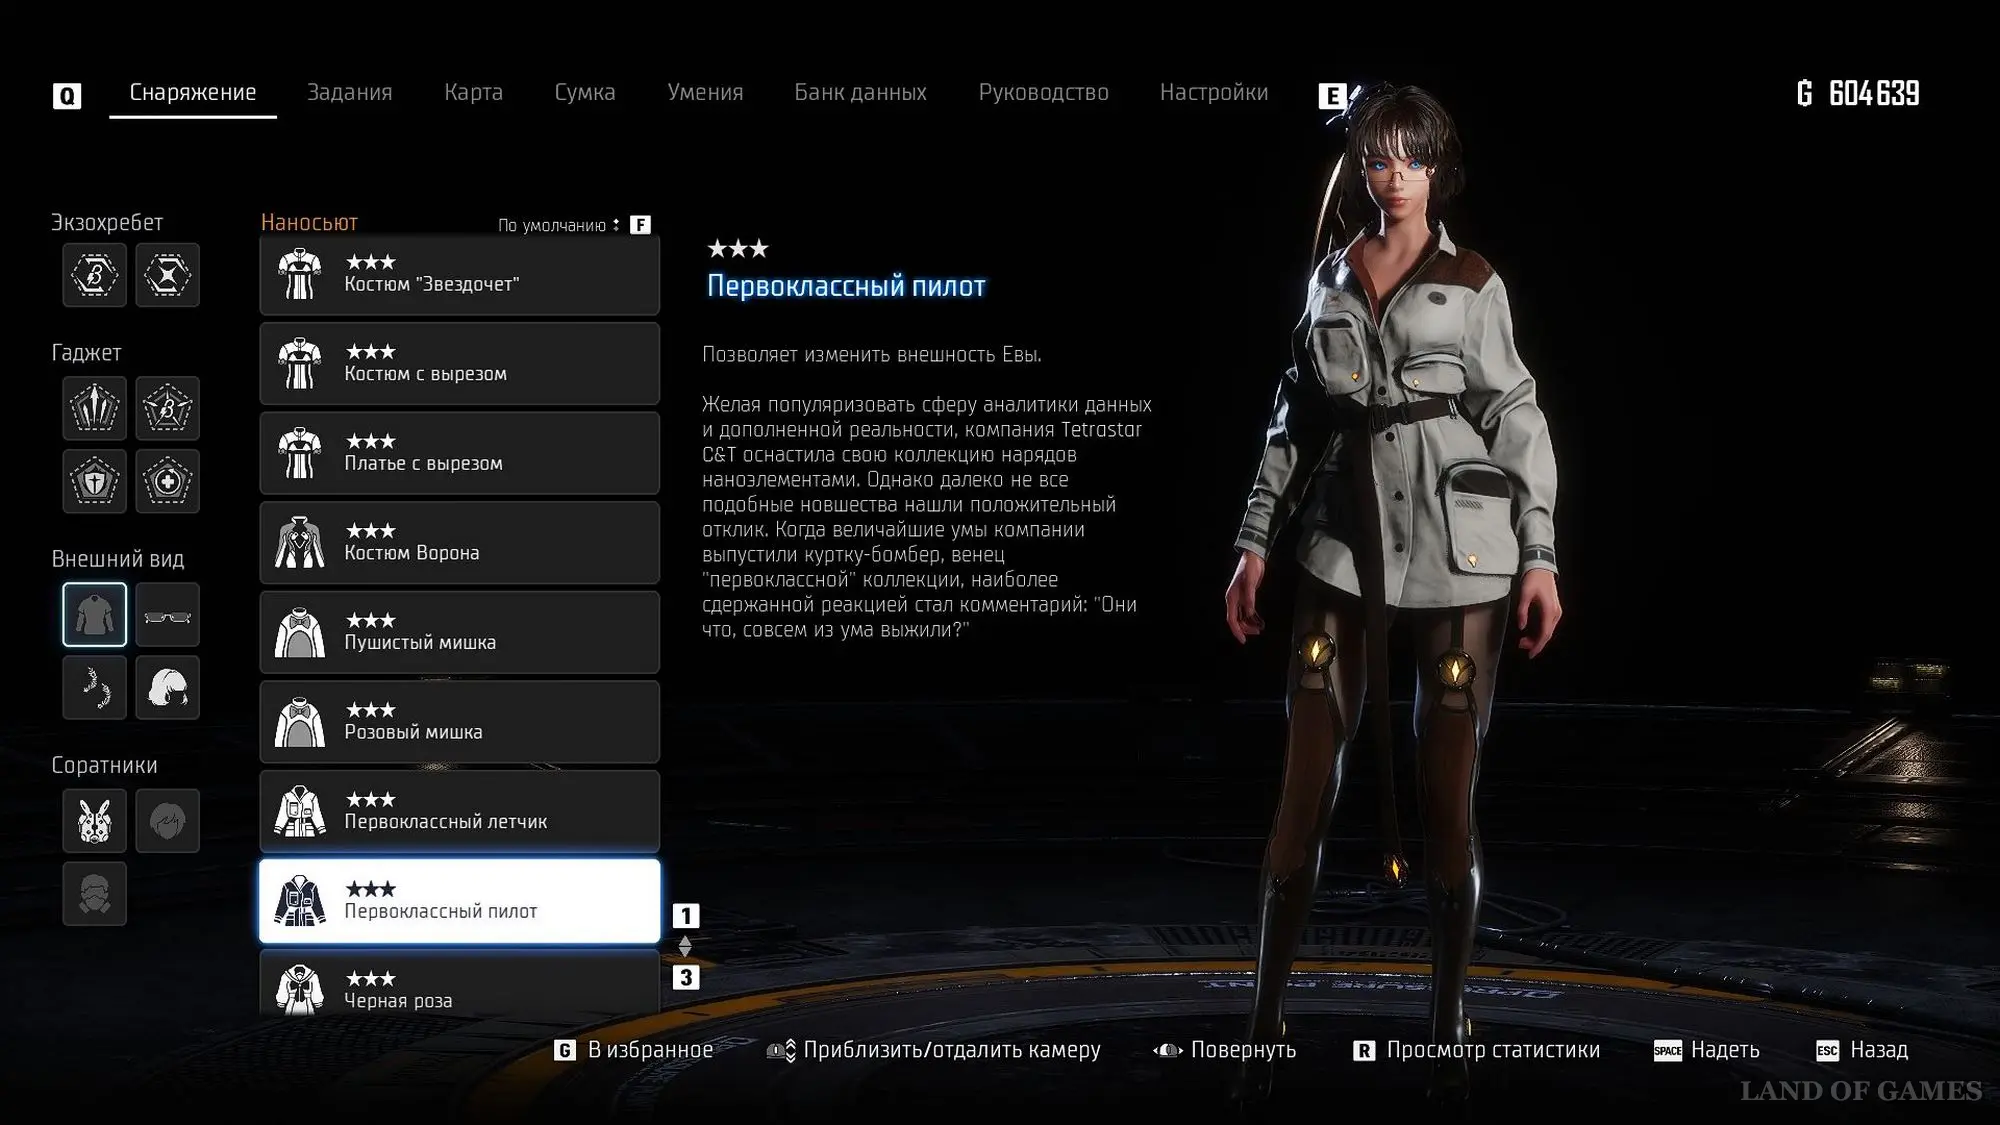Image resolution: width=2000 pixels, height=1125 pixels.
Task: Select the Первоклассный пилот nanosuit row
Action: tap(459, 901)
